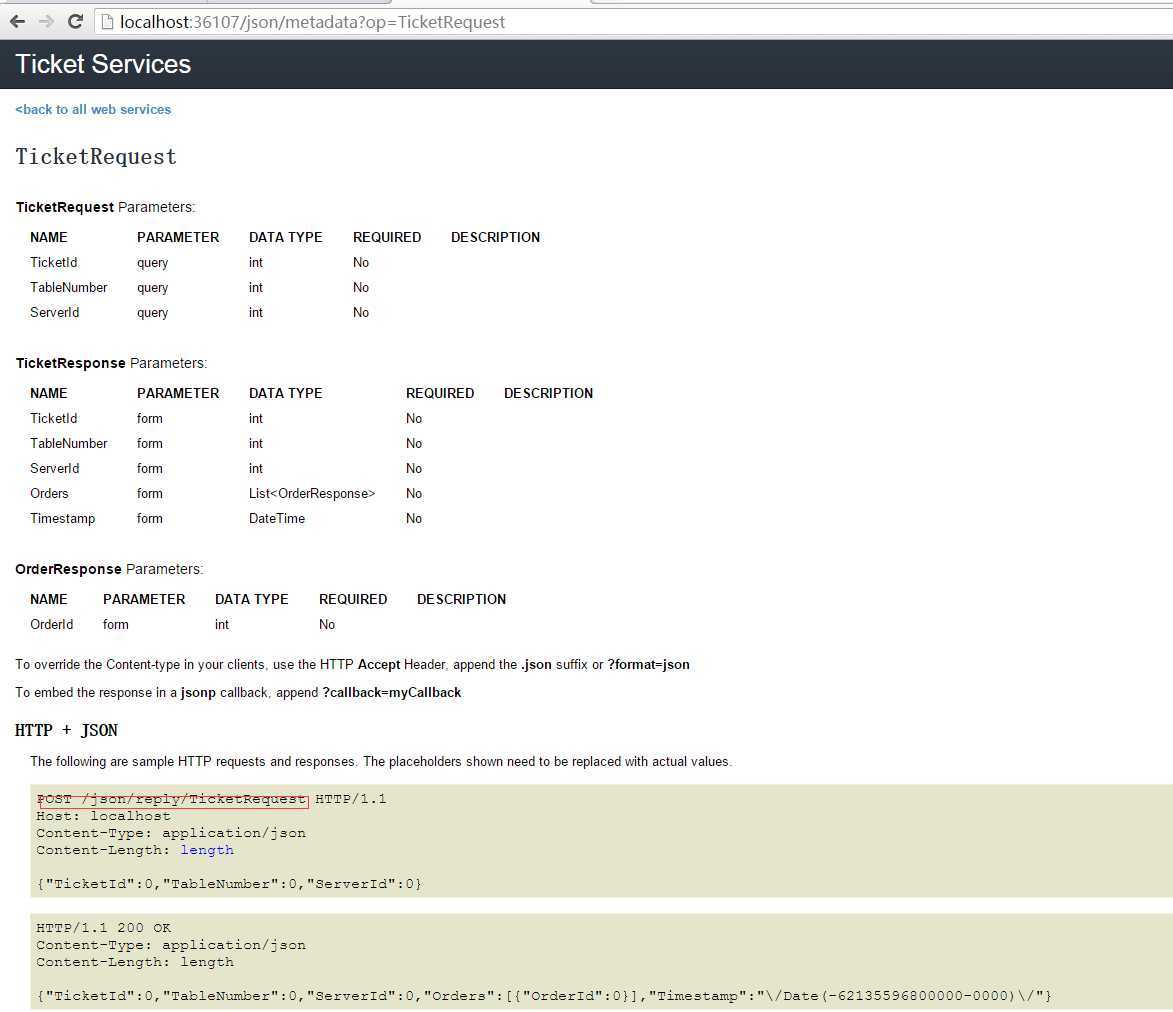This screenshot has height=1012, width=1173.
Task: Click ServerId in the TicketRequest table
Action: tap(55, 313)
